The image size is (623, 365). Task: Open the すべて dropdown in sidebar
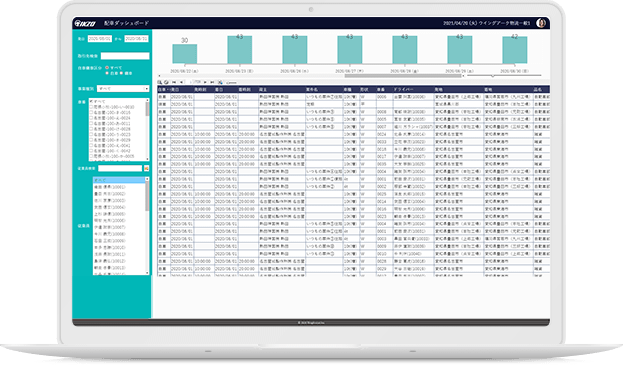point(123,89)
